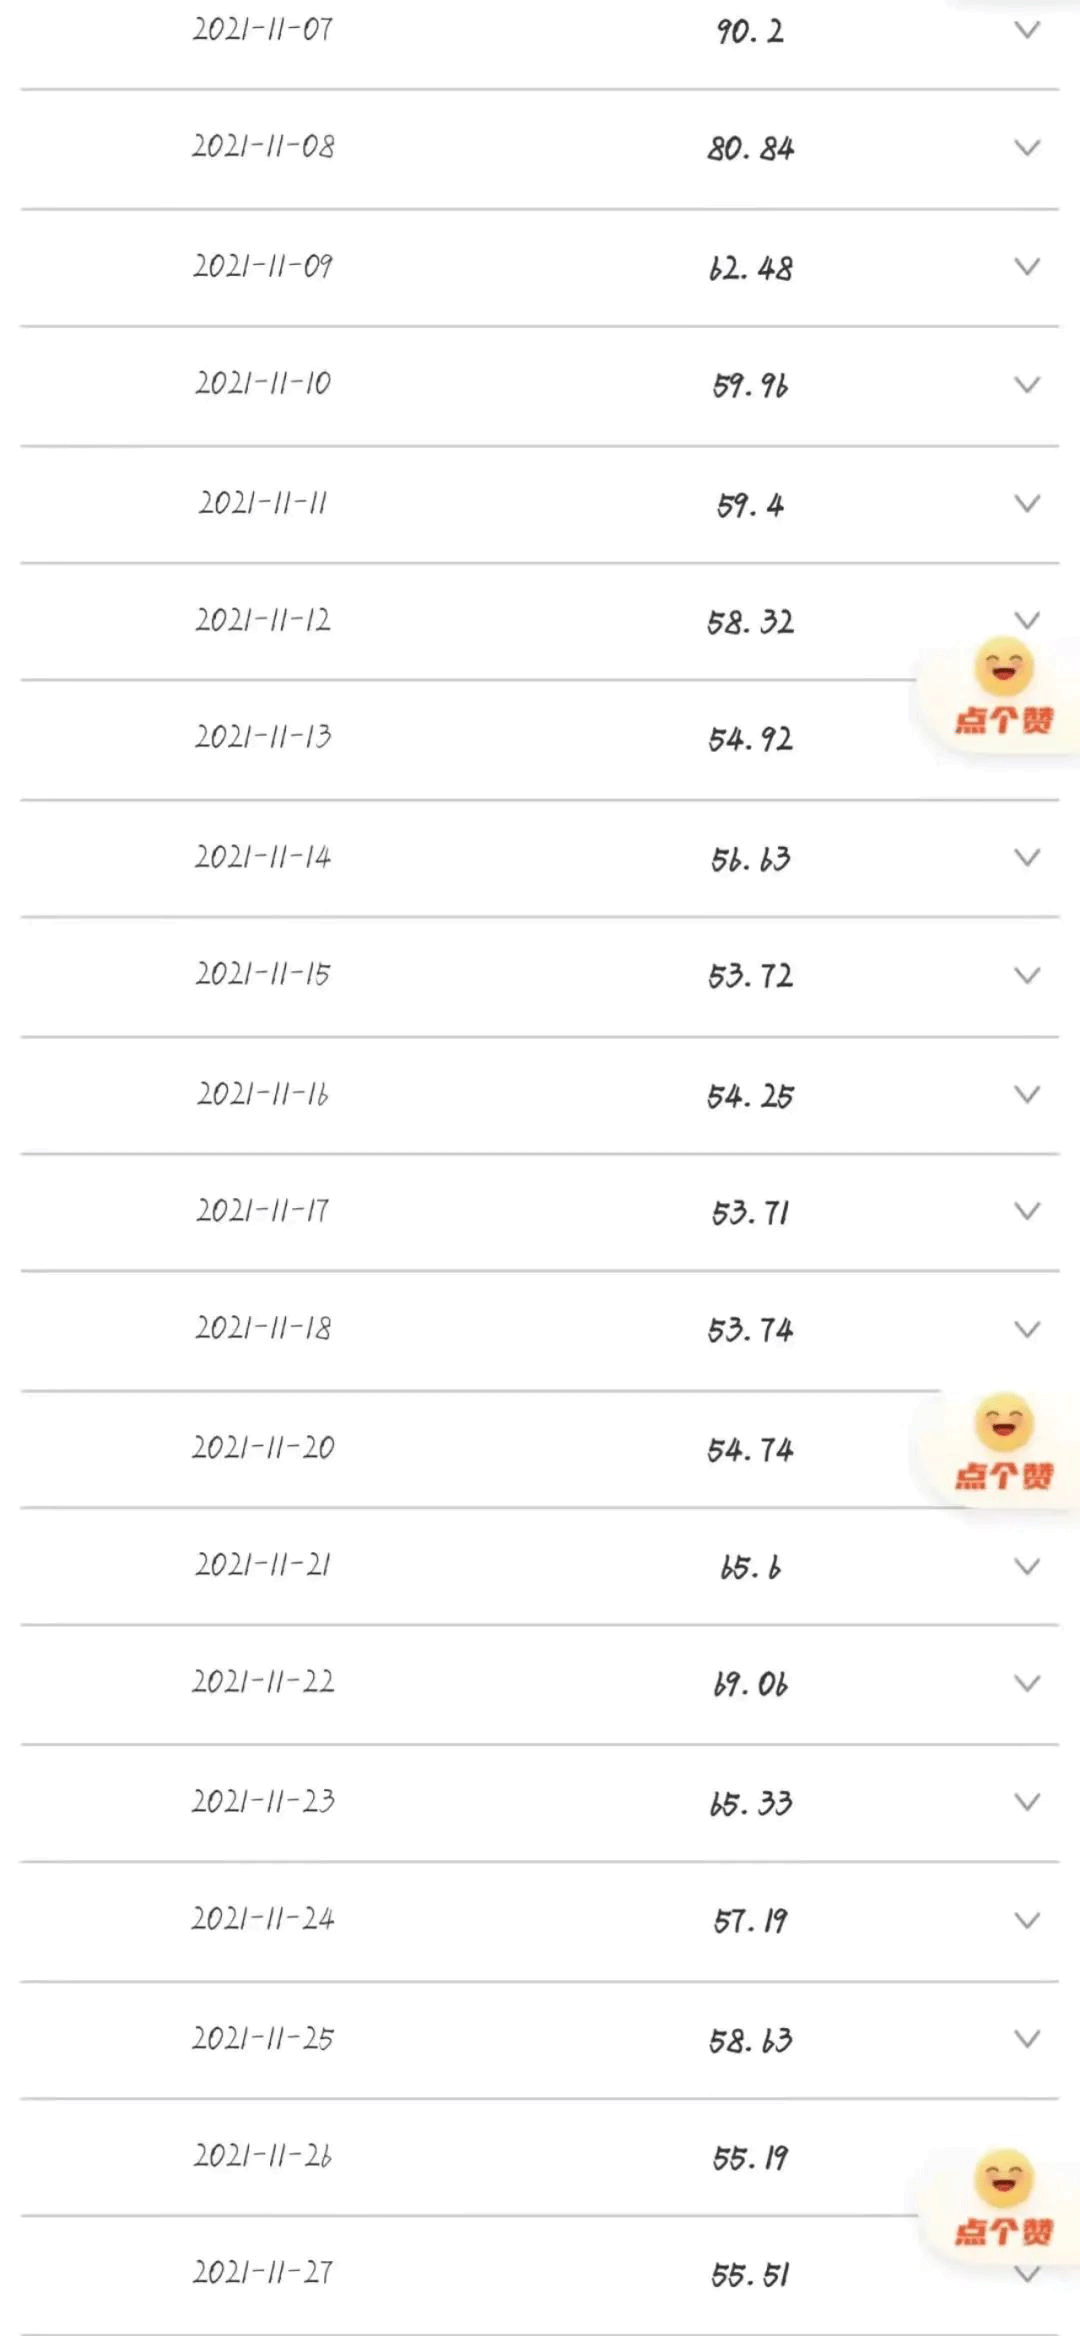Select the 2021-11-12 date entry
The image size is (1080, 2336).
[x=263, y=620]
